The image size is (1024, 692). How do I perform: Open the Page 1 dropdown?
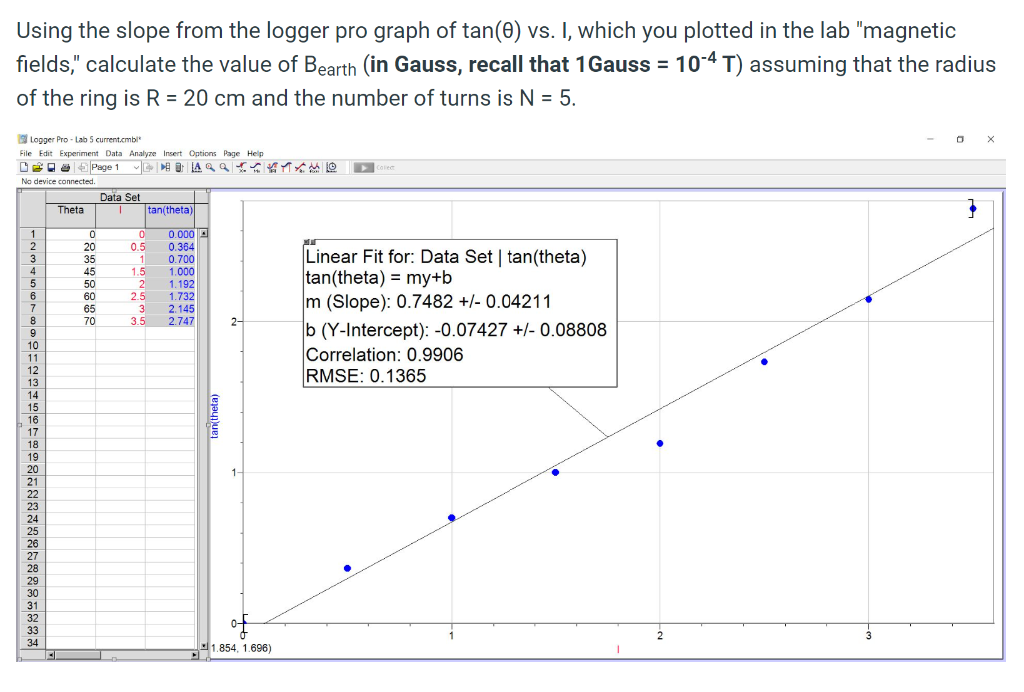pyautogui.click(x=137, y=167)
